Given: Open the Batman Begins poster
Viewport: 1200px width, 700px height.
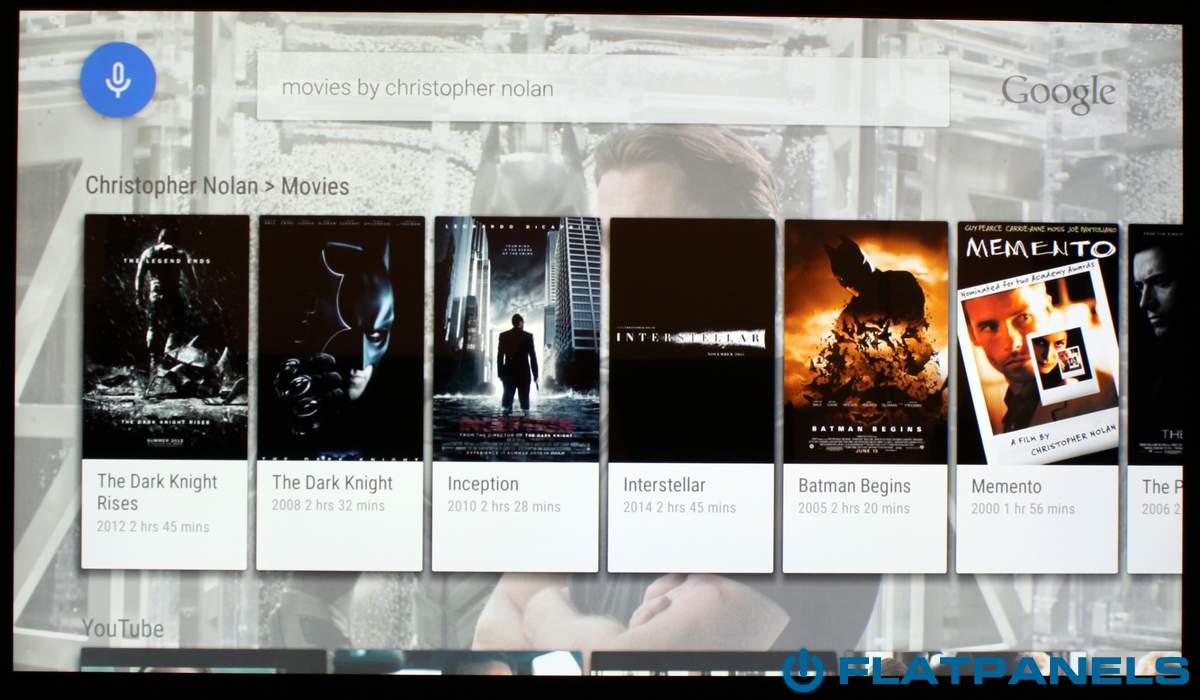Looking at the screenshot, I should (x=866, y=342).
